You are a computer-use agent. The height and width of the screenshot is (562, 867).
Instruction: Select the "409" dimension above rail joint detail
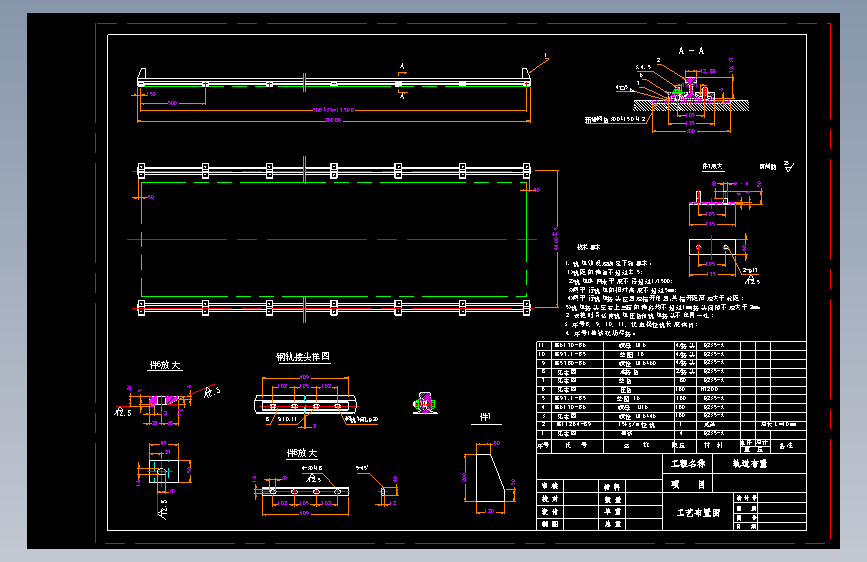pyautogui.click(x=304, y=377)
